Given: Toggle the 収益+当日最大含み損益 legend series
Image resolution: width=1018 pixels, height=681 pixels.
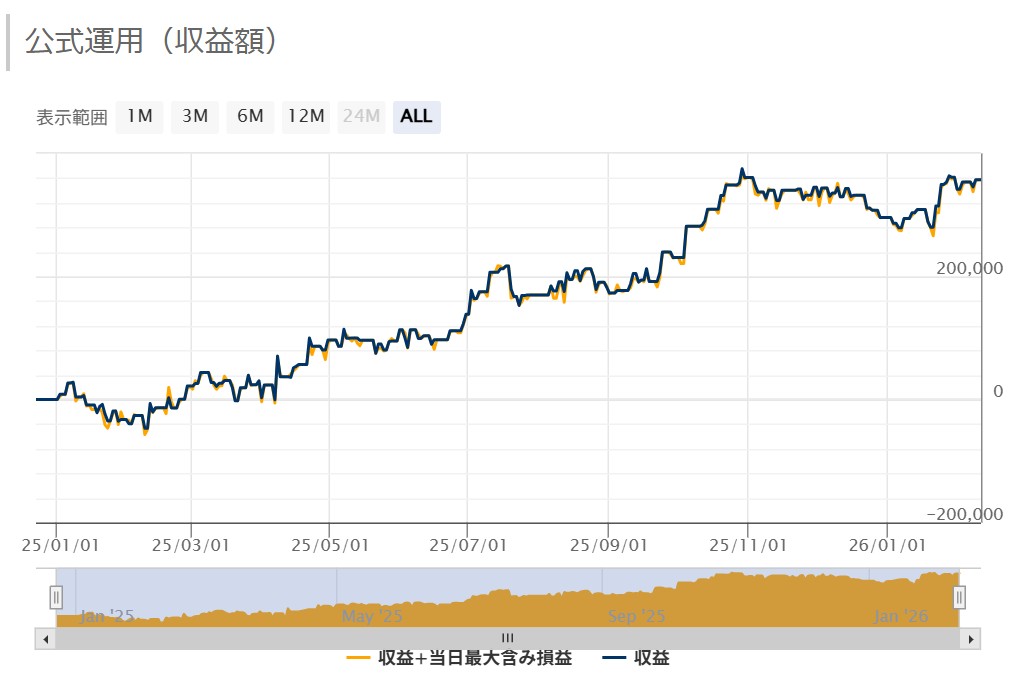Looking at the screenshot, I should 460,658.
